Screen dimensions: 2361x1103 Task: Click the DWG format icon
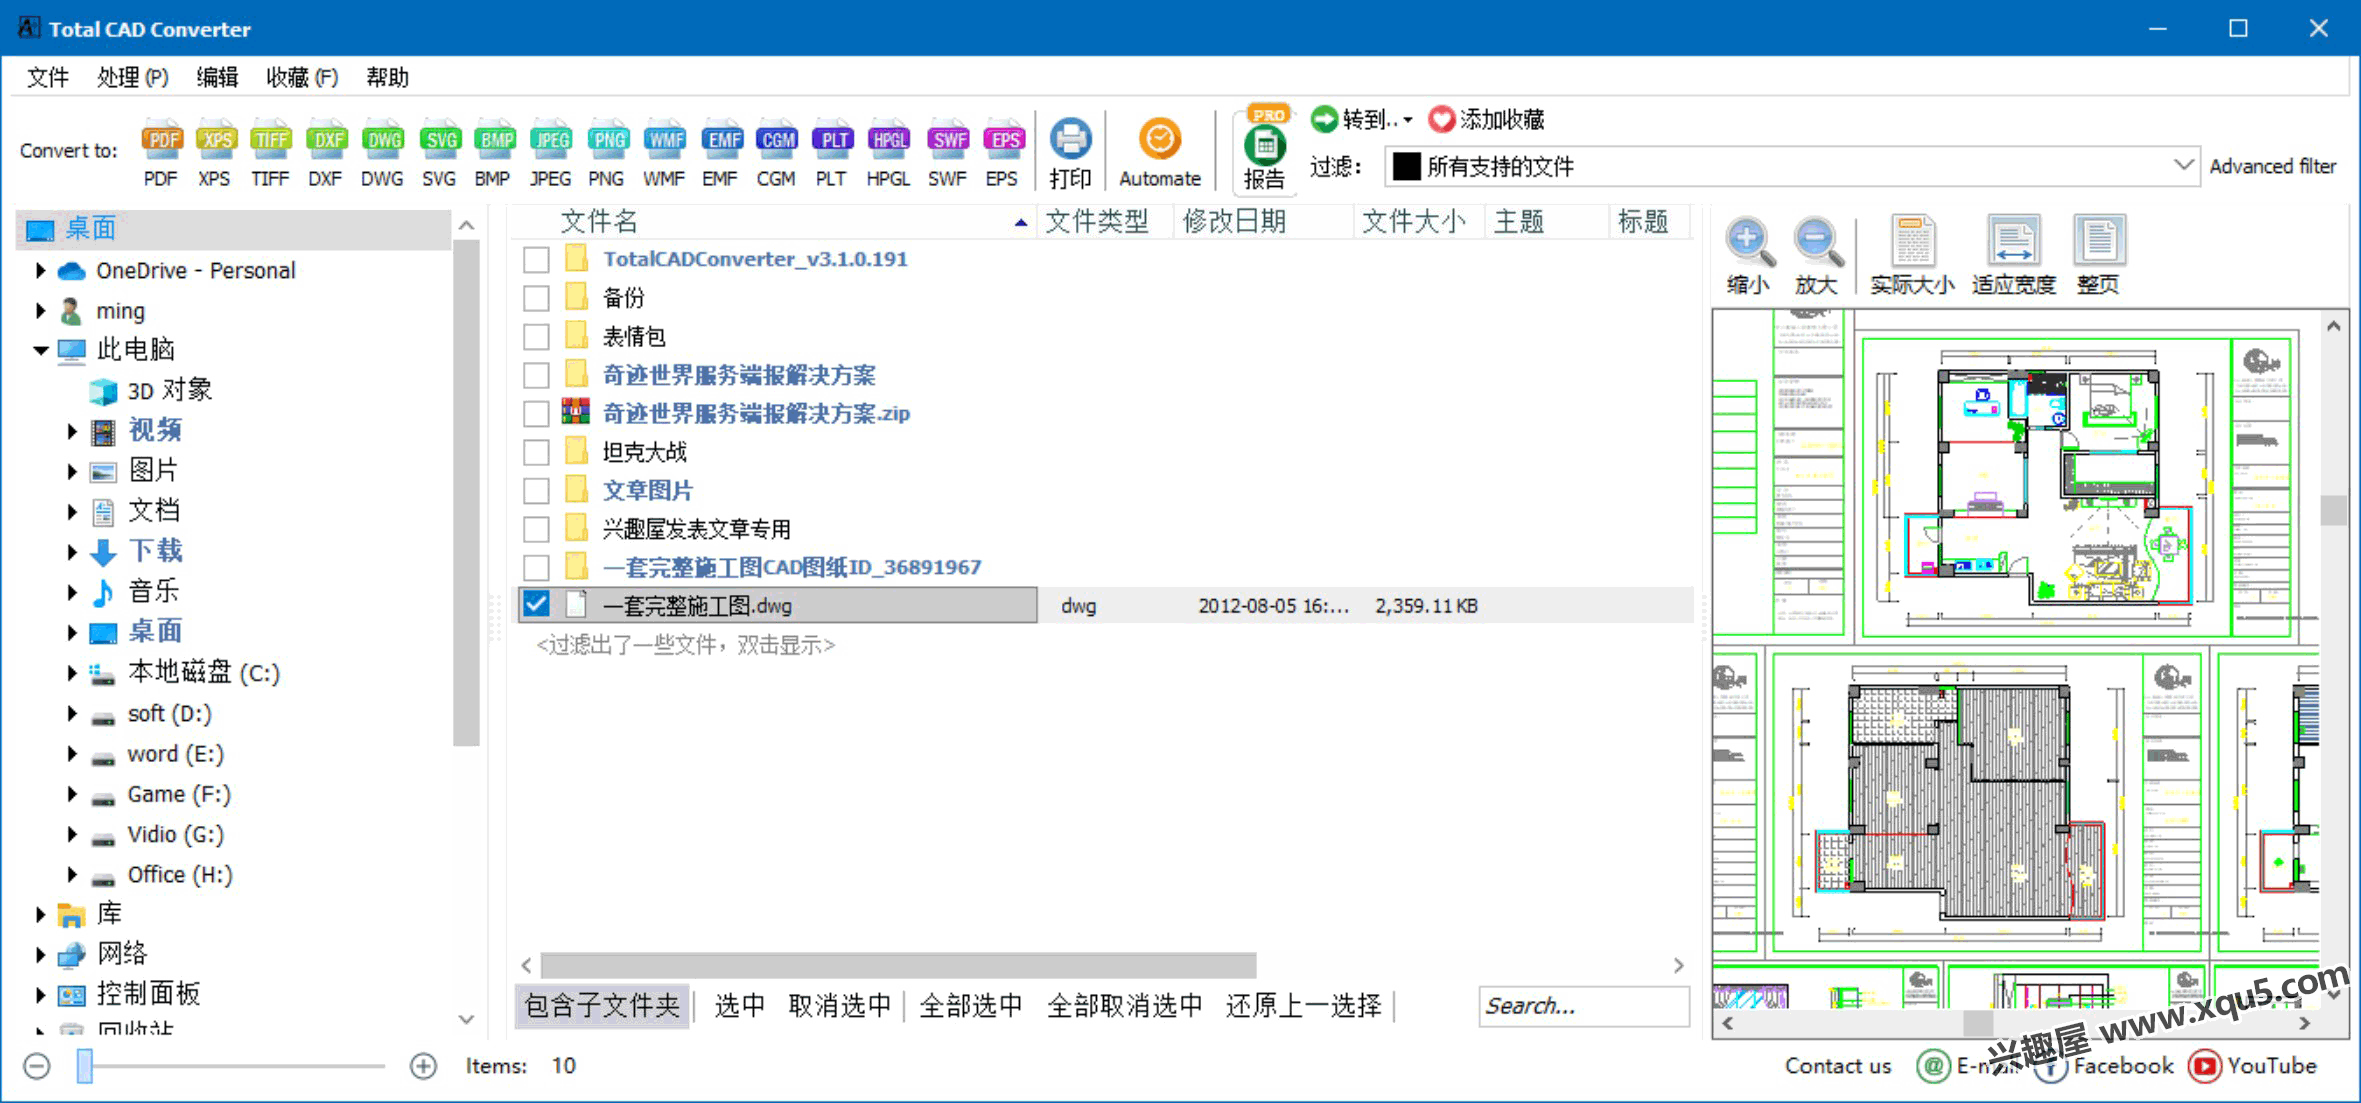coord(382,153)
